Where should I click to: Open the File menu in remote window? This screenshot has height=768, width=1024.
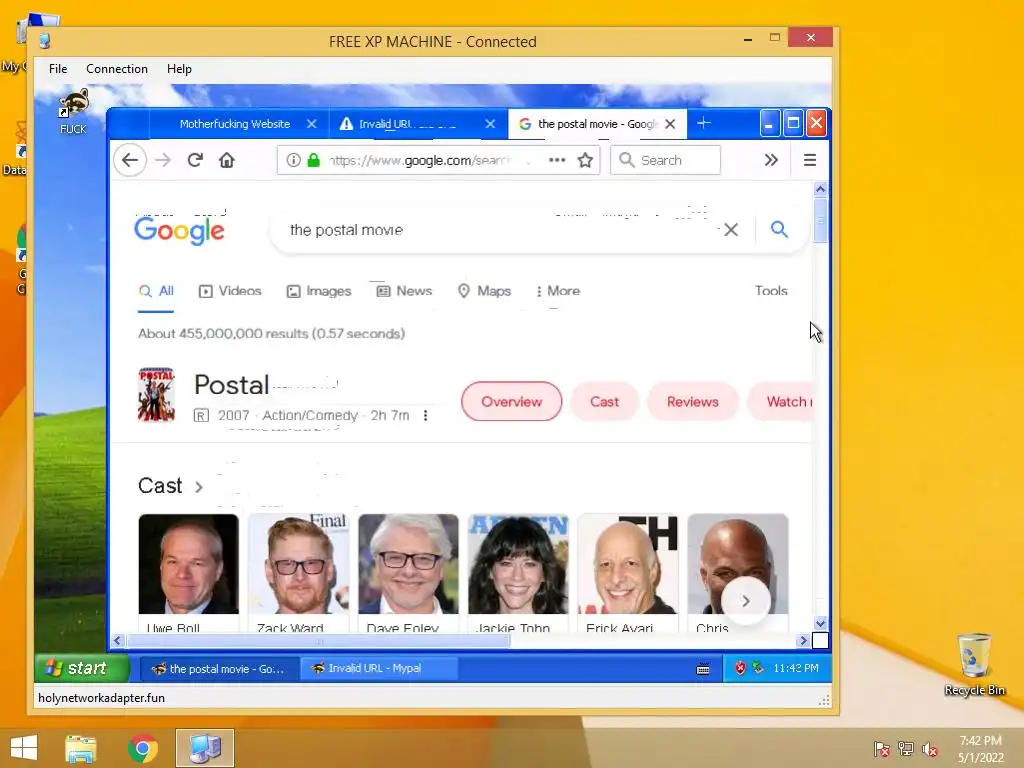(57, 69)
